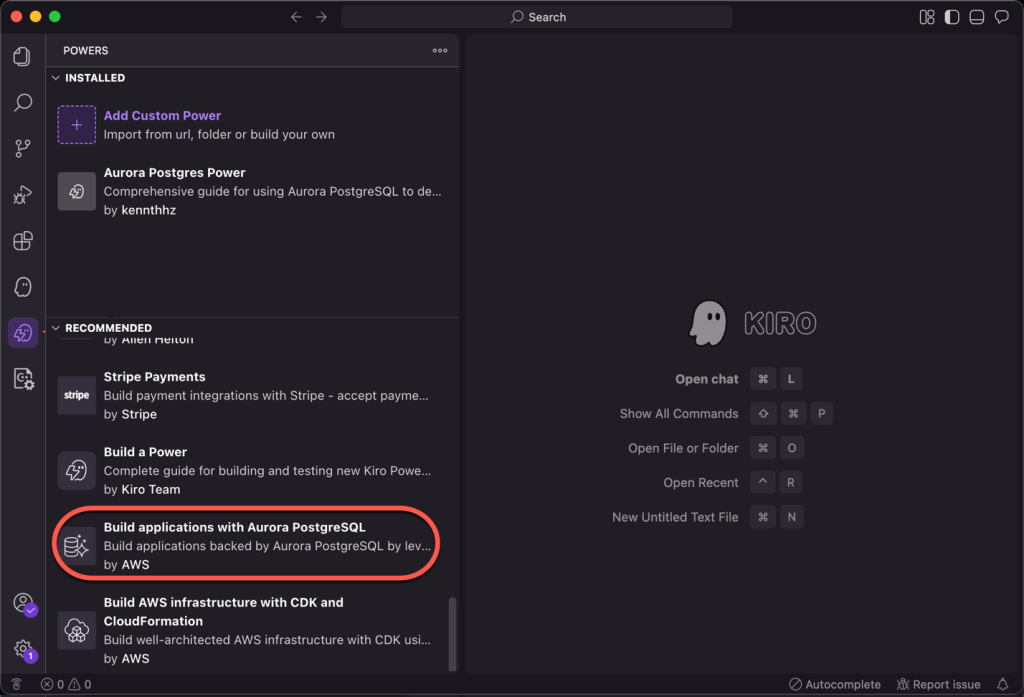The image size is (1024, 697).
Task: Click Add Custom Power
Action: 162,116
